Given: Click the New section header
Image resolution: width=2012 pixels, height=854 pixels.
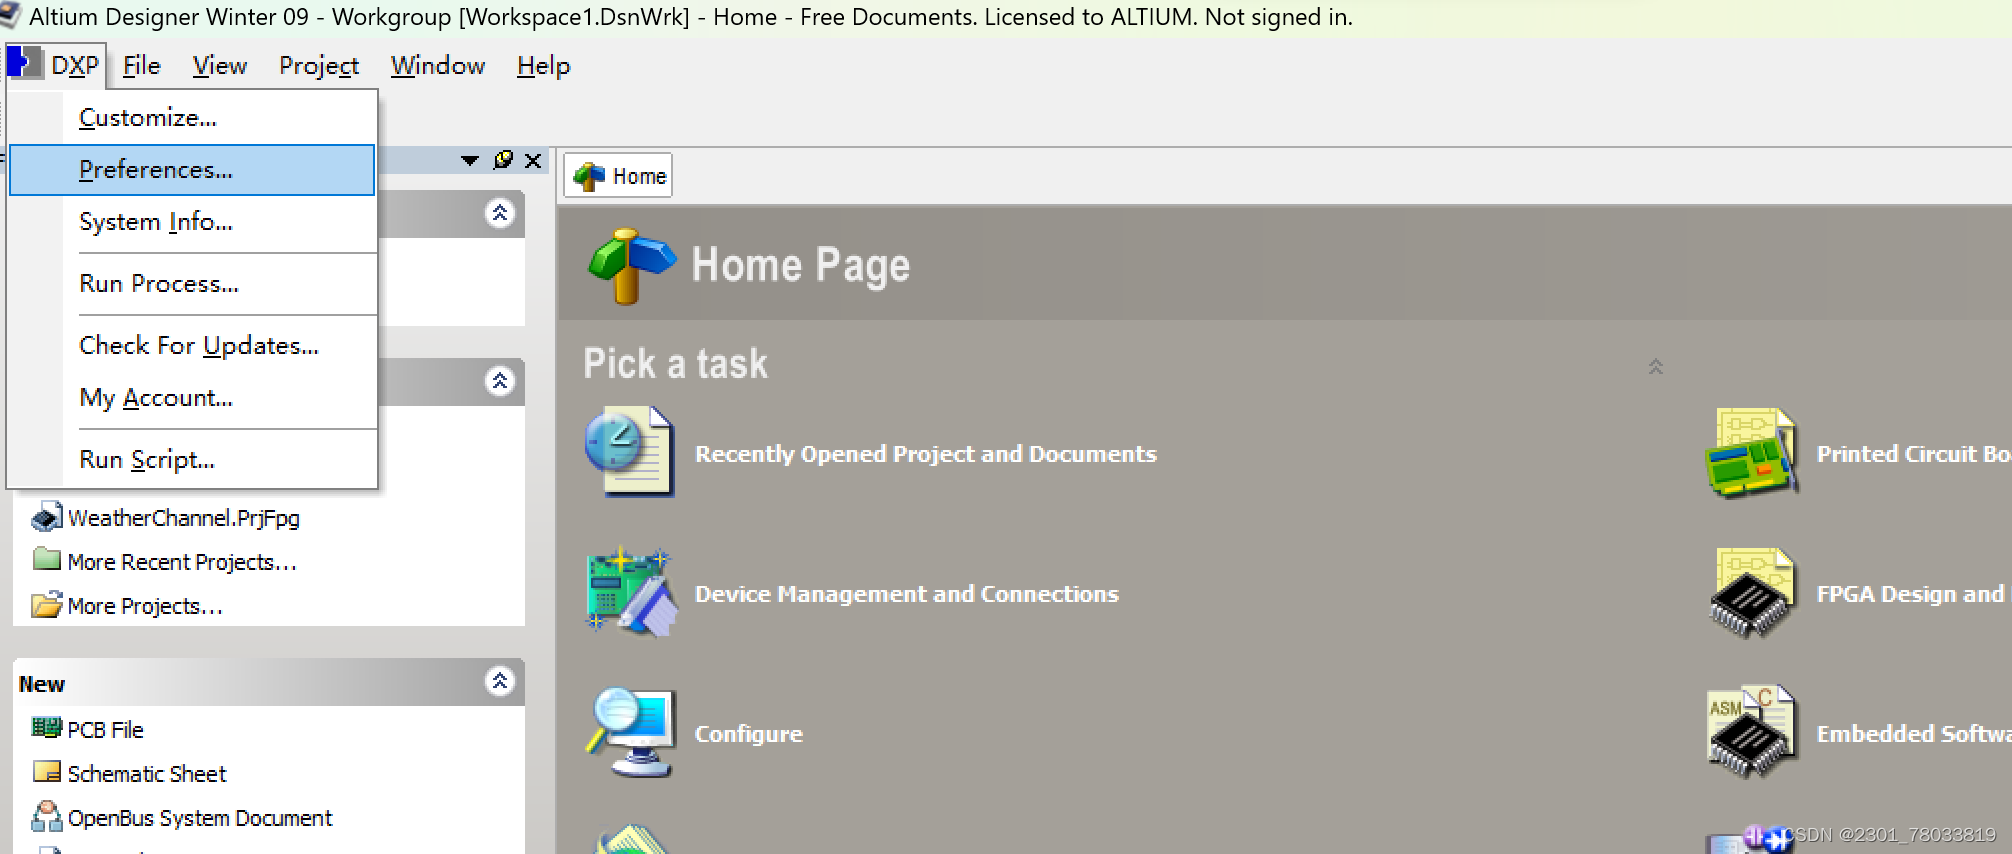Looking at the screenshot, I should pos(268,683).
